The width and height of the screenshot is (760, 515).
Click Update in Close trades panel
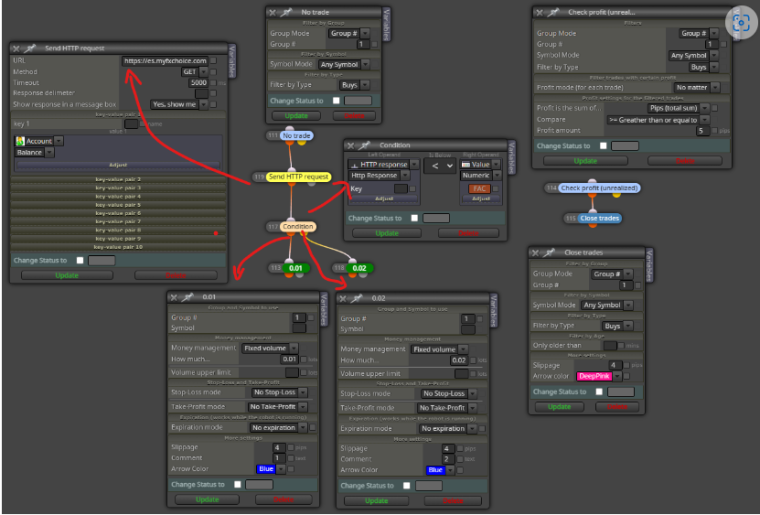pyautogui.click(x=559, y=406)
